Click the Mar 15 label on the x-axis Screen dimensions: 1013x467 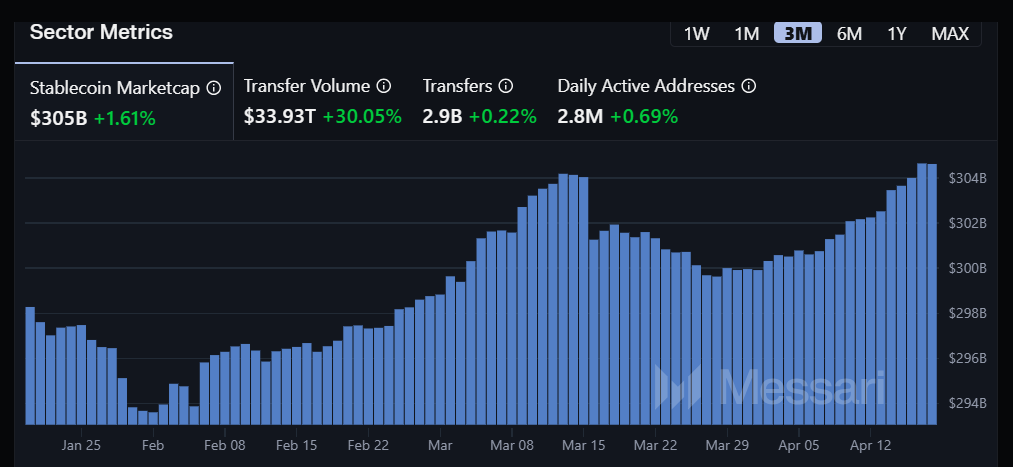(584, 444)
